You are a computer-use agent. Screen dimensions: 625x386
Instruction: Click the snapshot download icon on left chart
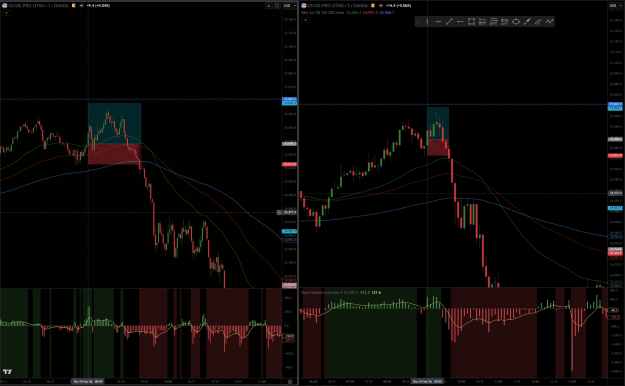pos(269,6)
